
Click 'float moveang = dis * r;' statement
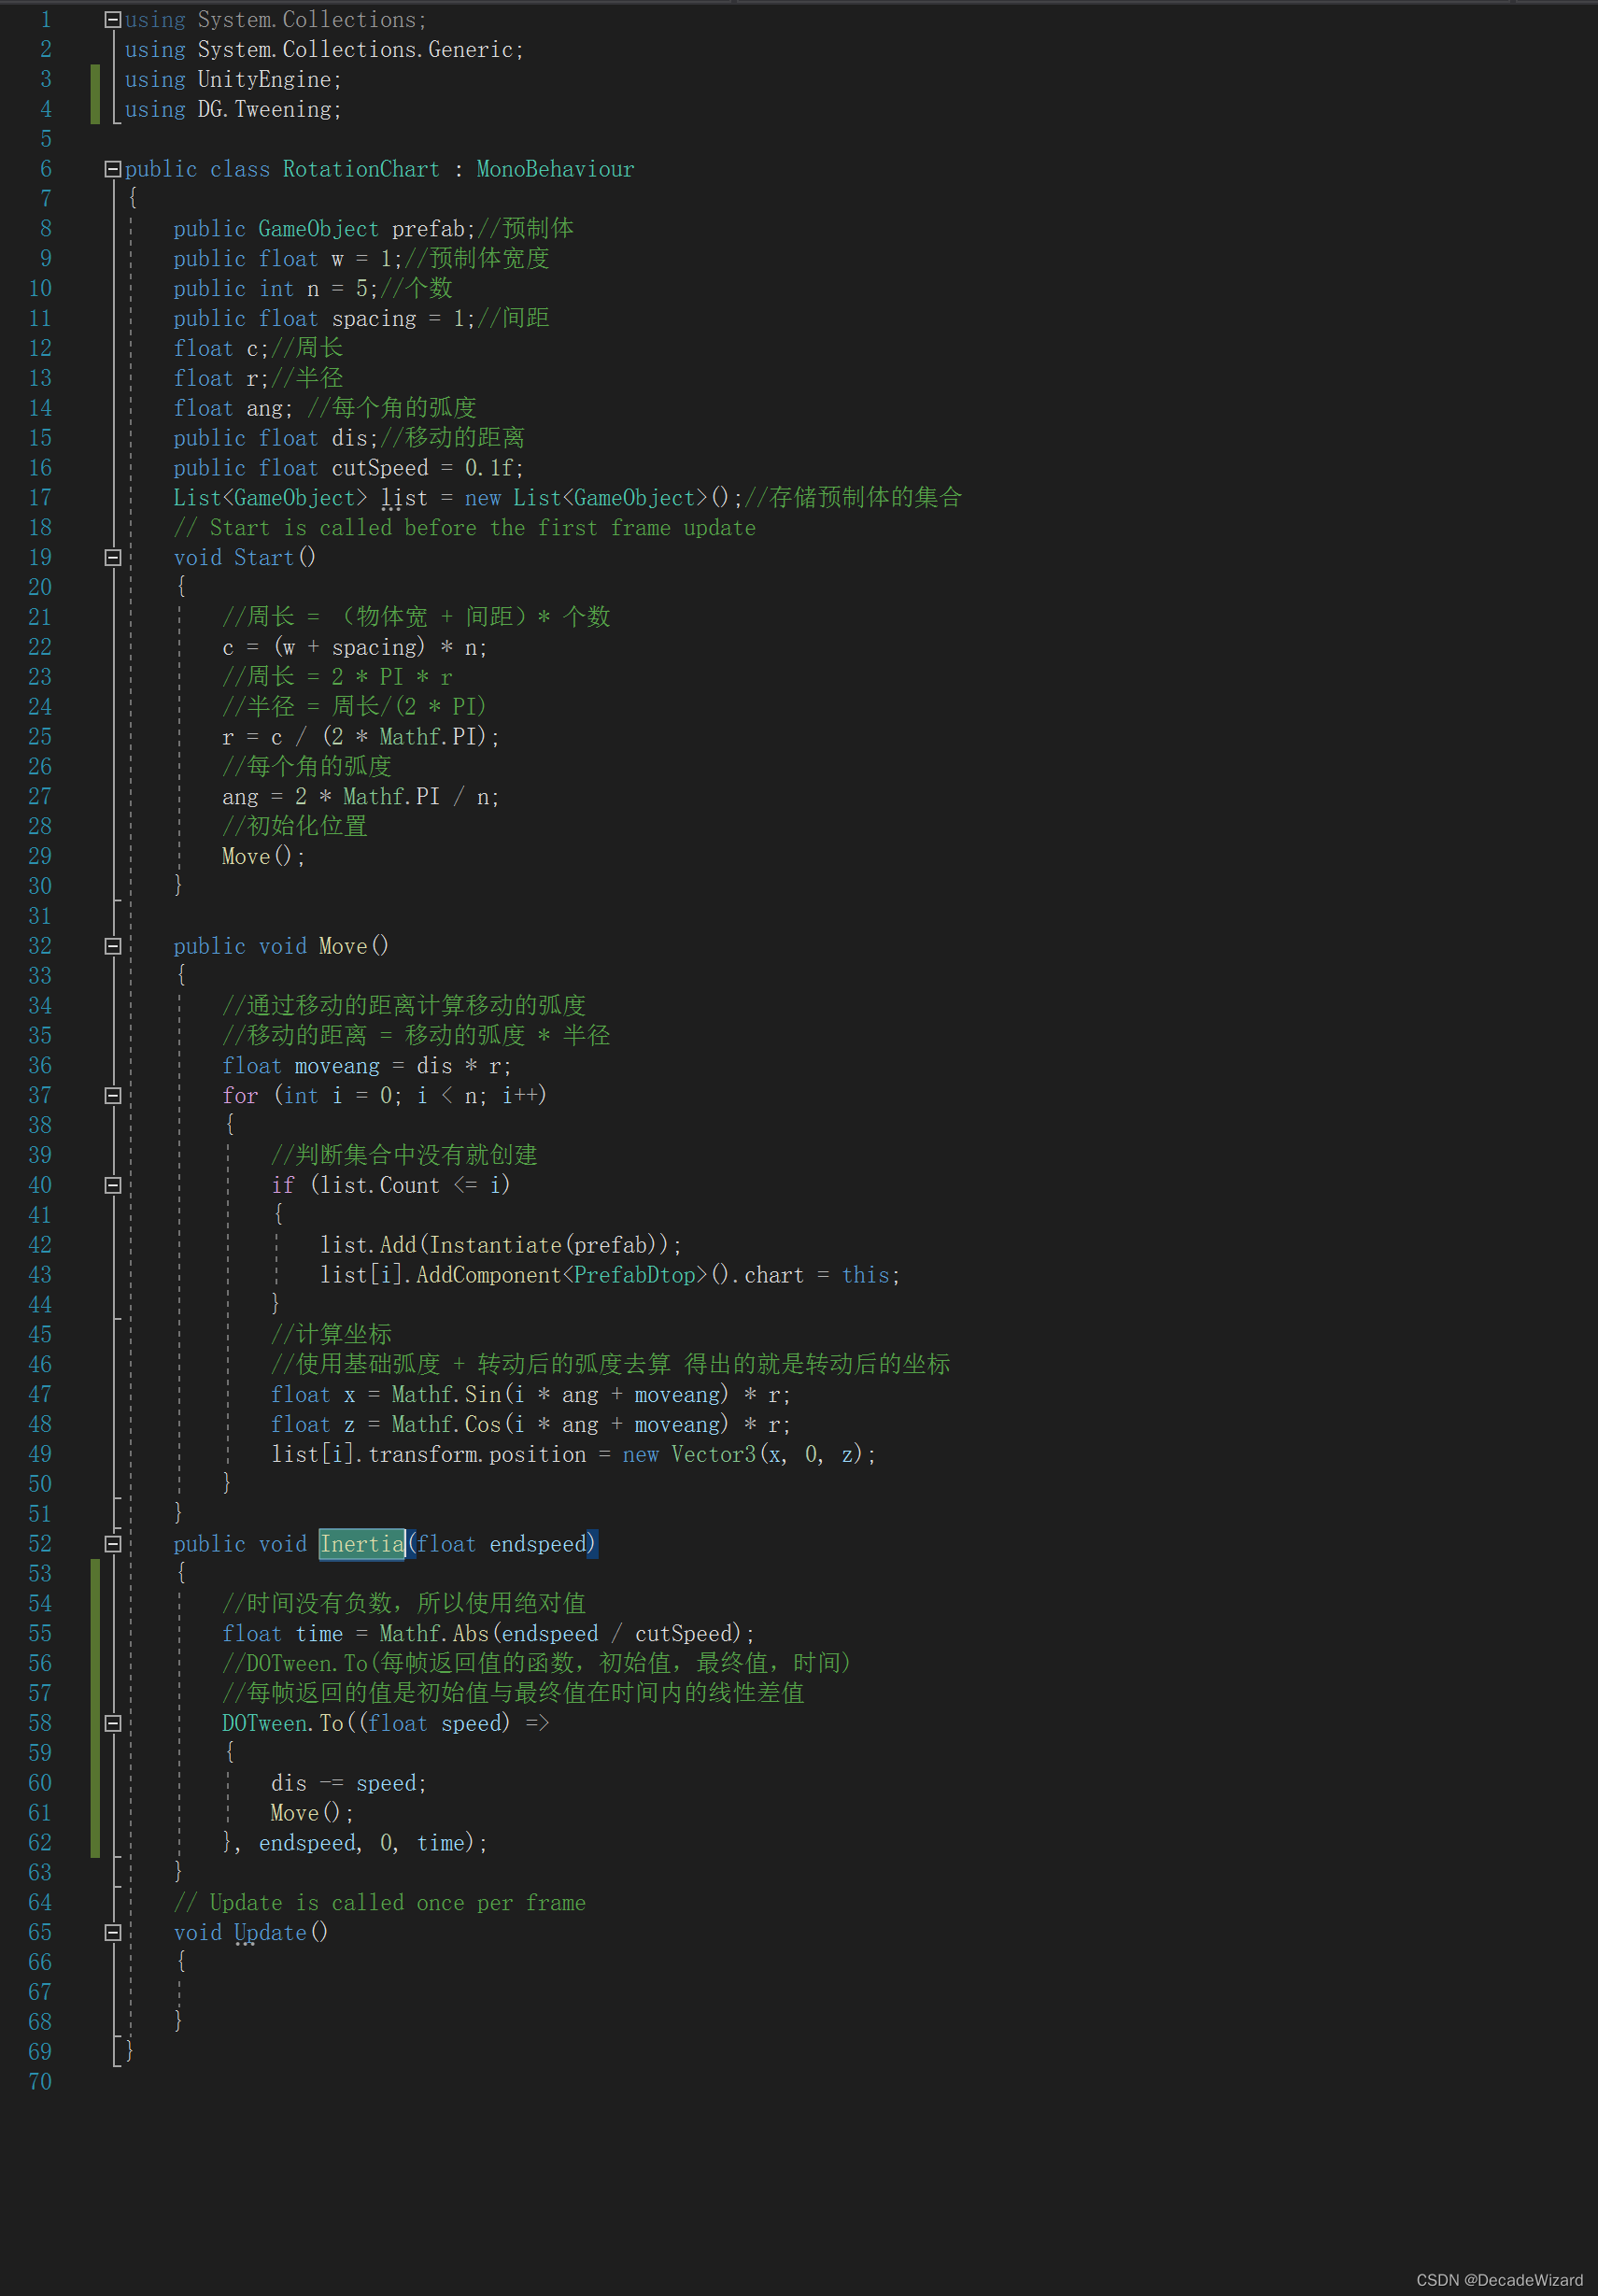pos(367,1066)
